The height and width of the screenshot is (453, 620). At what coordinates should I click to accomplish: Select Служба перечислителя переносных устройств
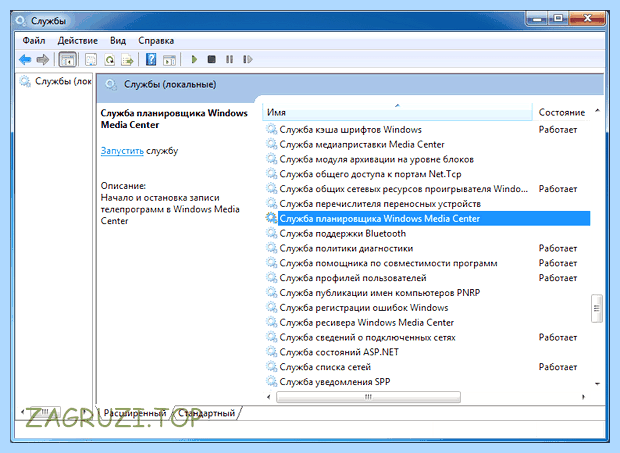pos(380,204)
